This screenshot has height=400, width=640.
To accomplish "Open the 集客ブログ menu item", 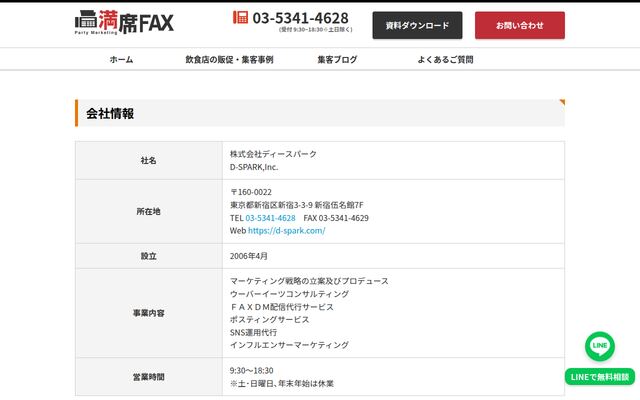I will [x=337, y=60].
